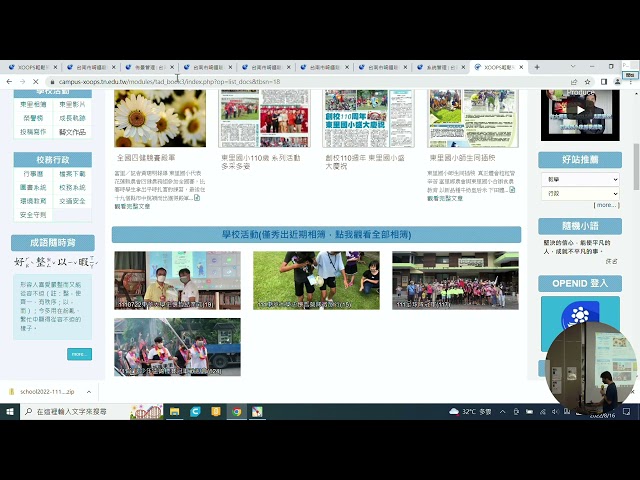
Task: Open the 創校110週年 article title
Action: tap(364, 162)
